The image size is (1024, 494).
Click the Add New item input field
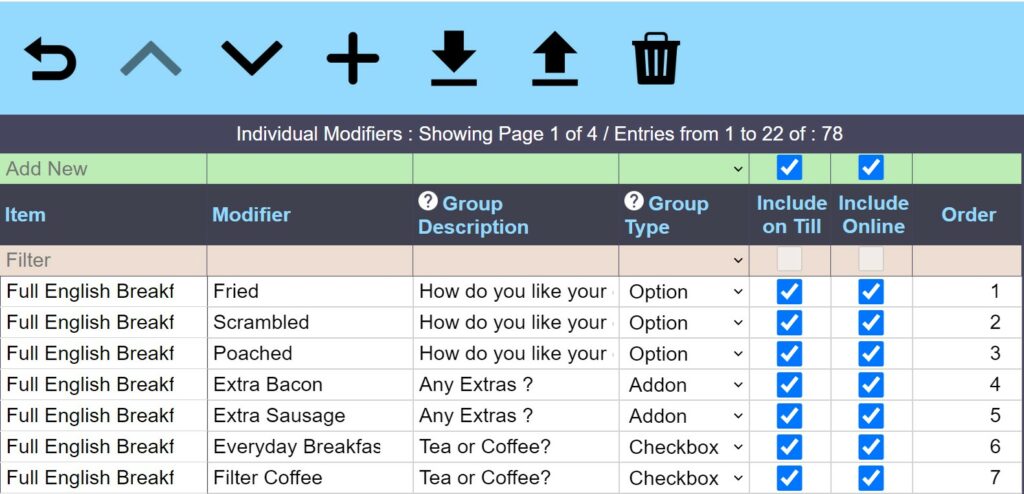[103, 169]
